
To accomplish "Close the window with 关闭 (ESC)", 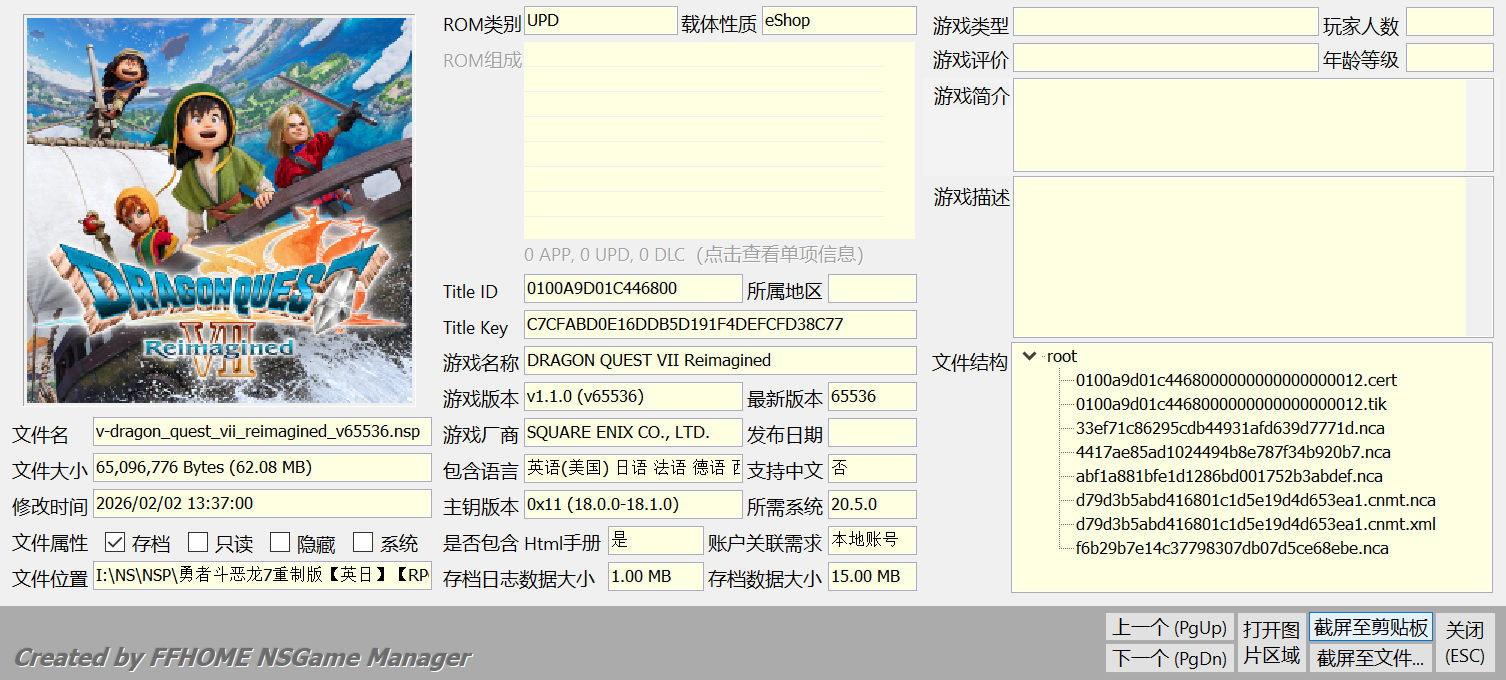I will click(1465, 642).
